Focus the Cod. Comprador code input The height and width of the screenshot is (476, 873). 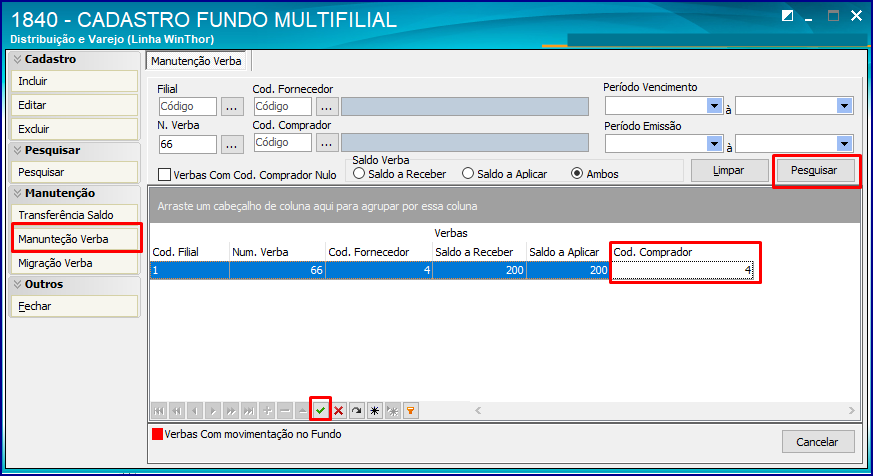pos(283,143)
